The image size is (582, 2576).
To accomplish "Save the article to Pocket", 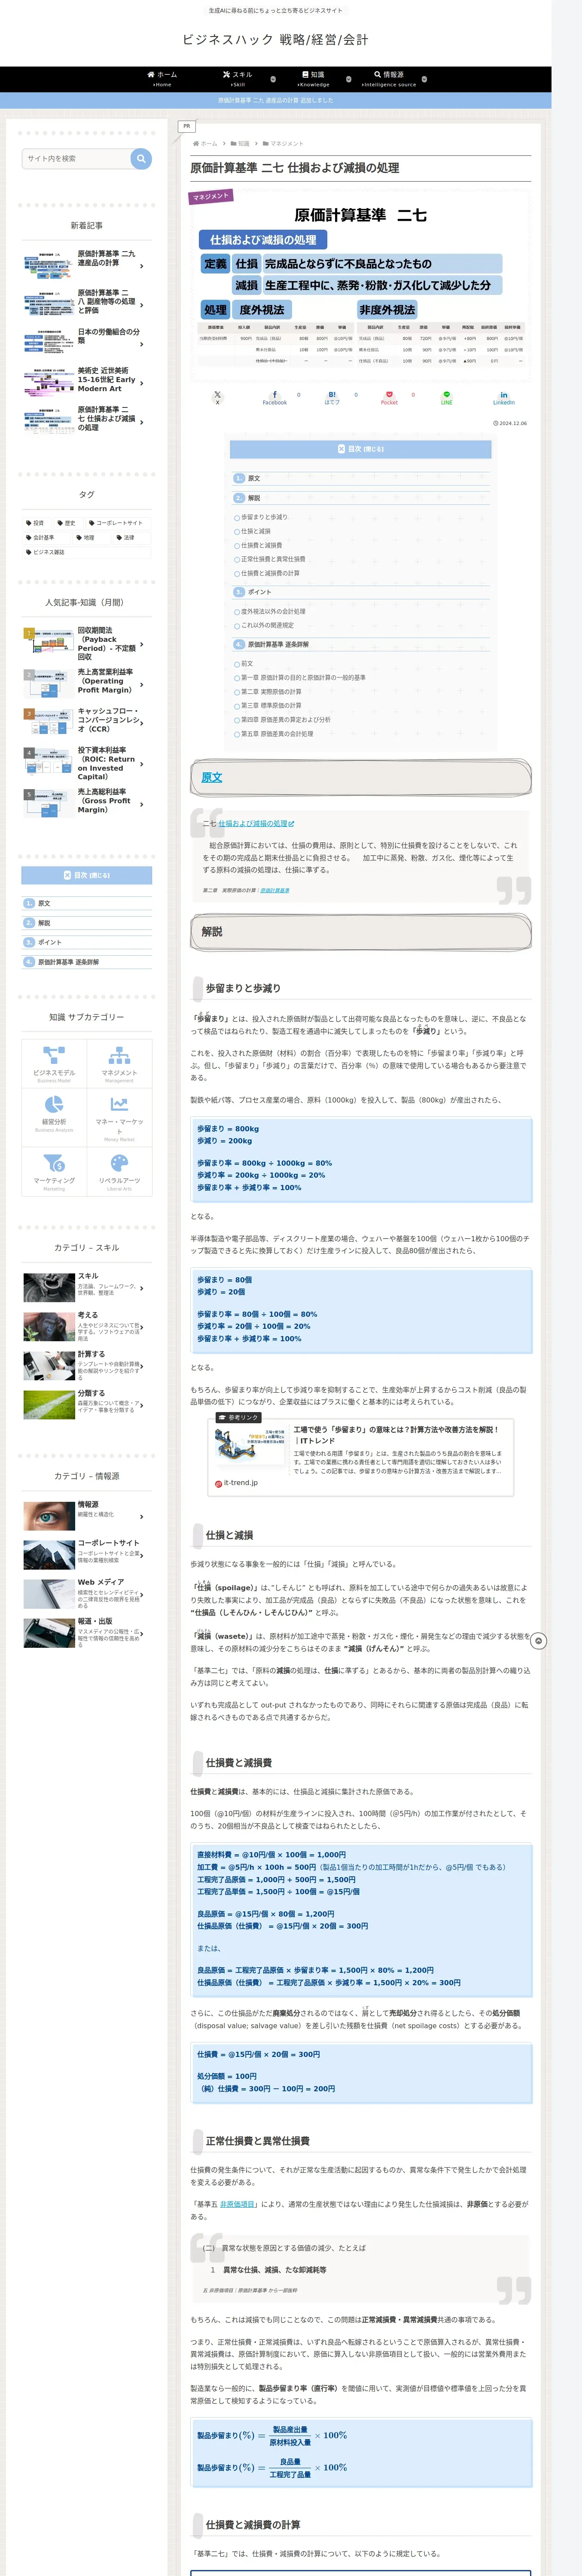I will coord(389,397).
